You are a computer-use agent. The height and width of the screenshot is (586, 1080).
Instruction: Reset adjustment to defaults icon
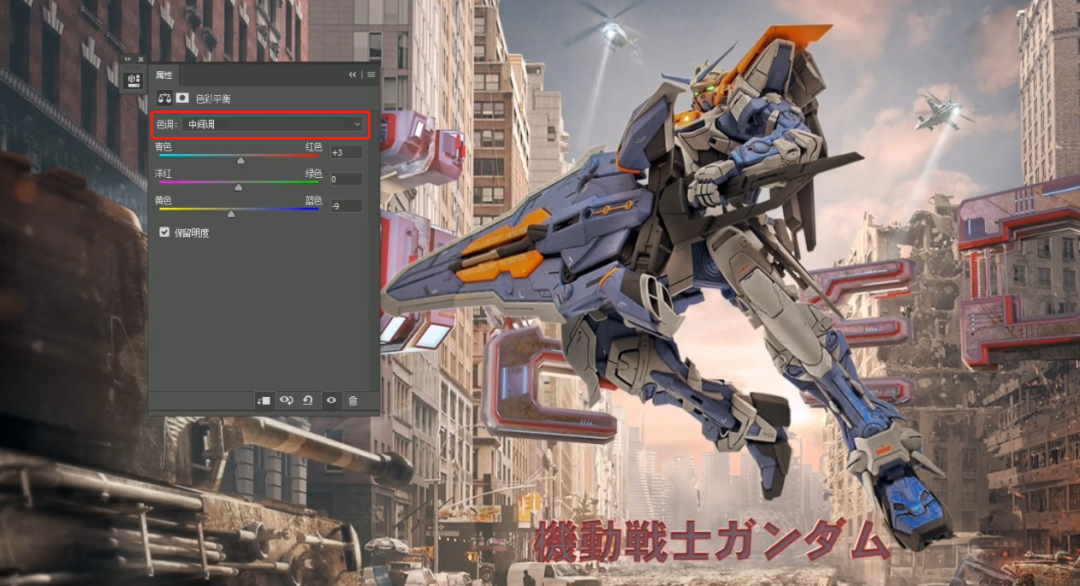[309, 400]
